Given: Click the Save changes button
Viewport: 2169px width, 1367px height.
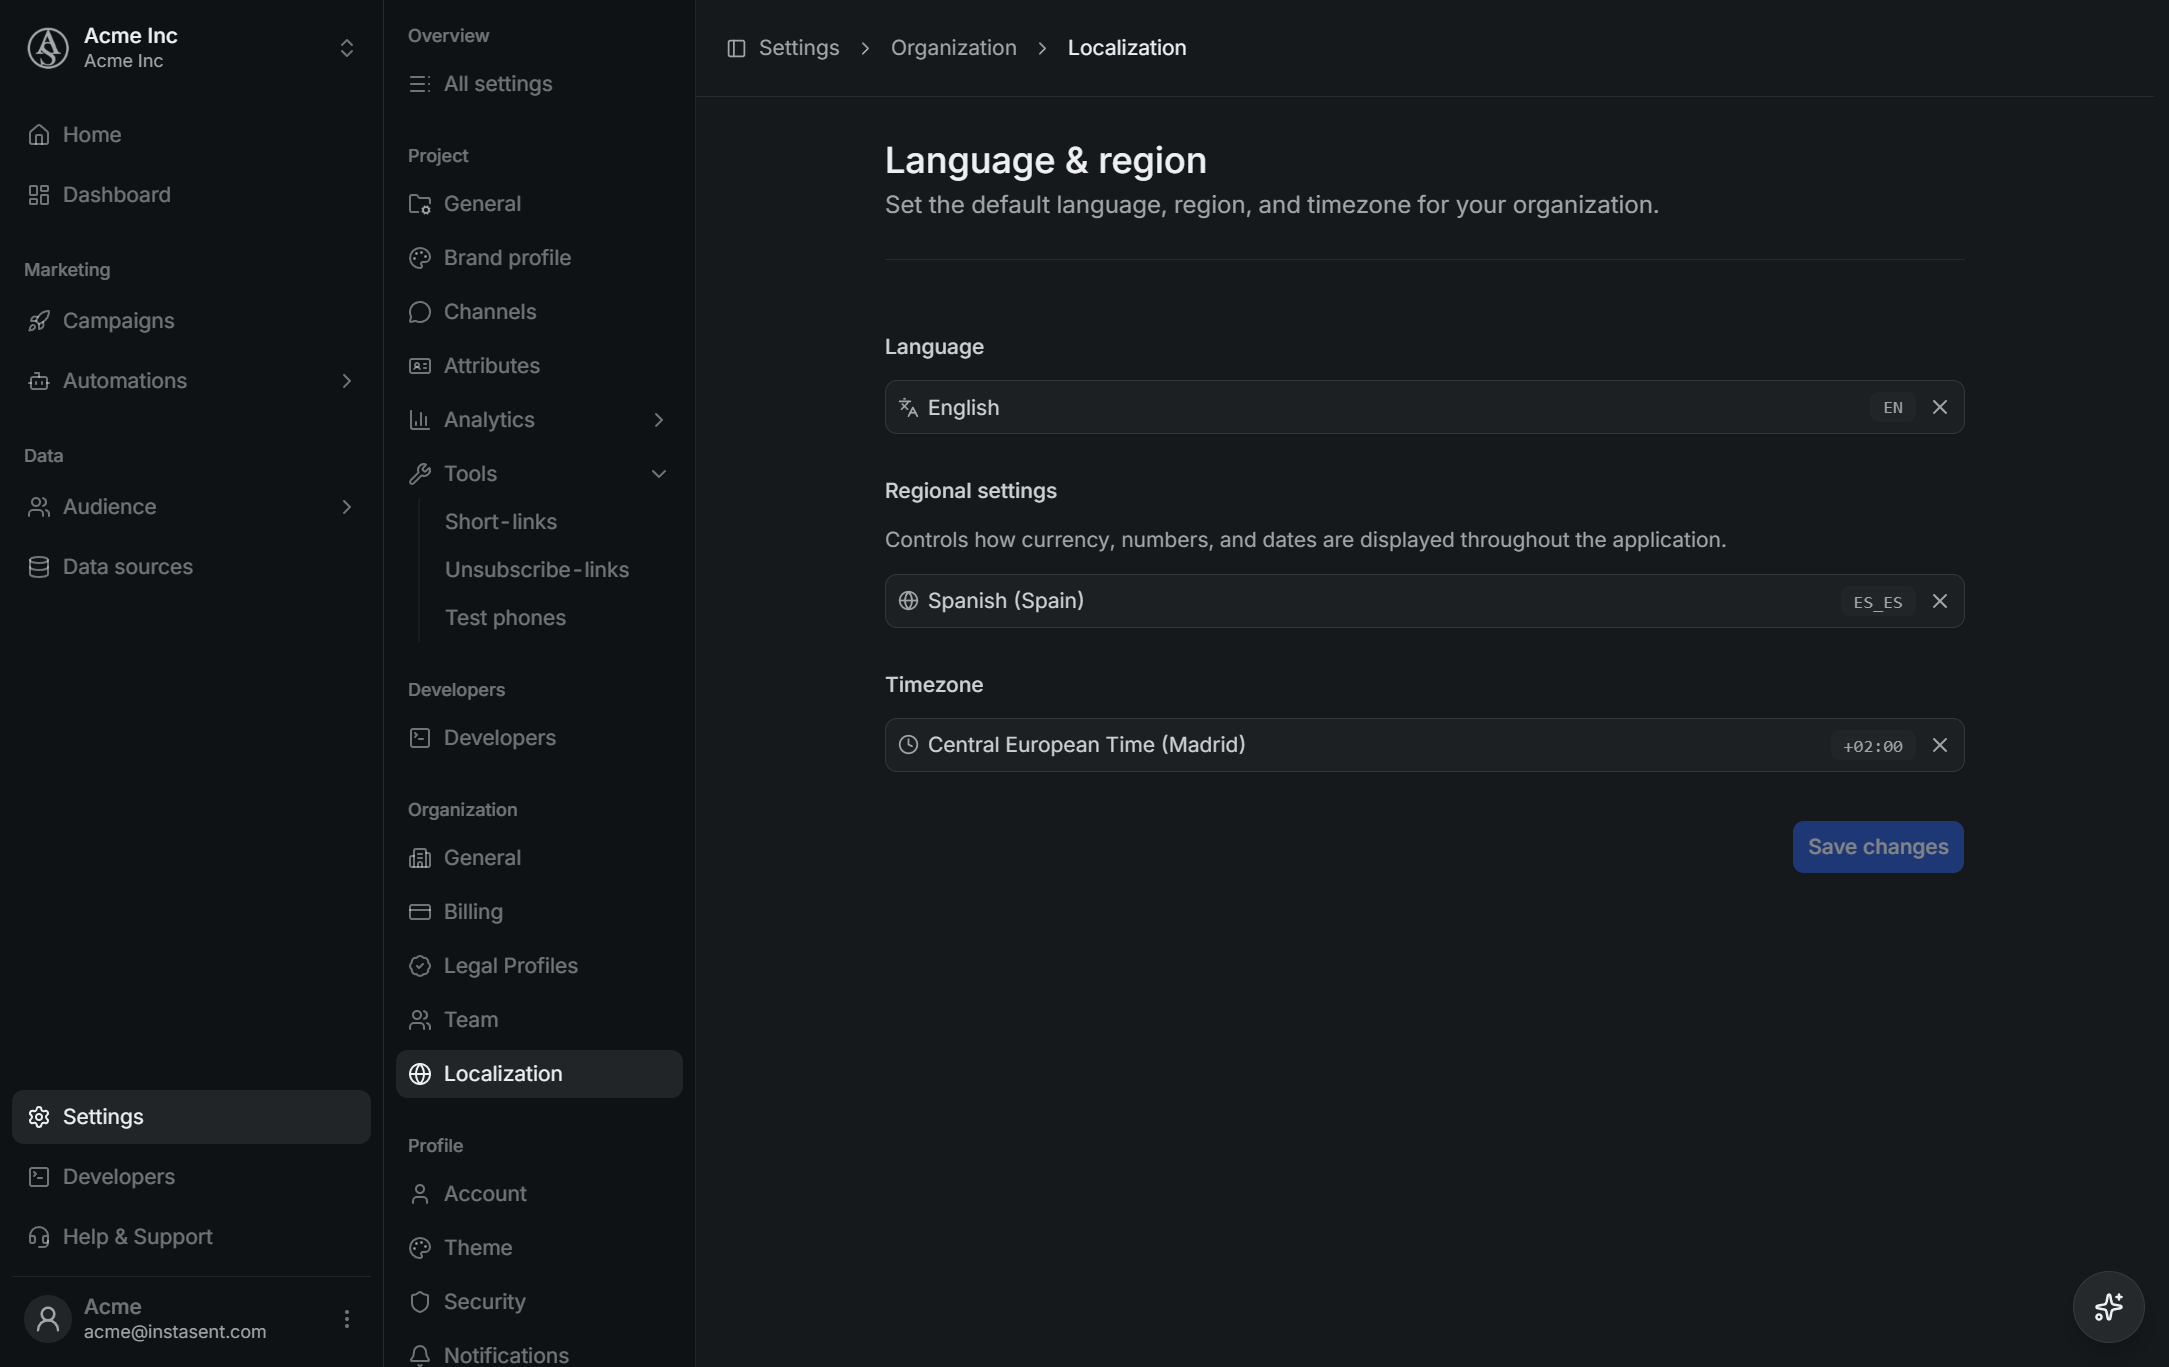Looking at the screenshot, I should tap(1877, 847).
